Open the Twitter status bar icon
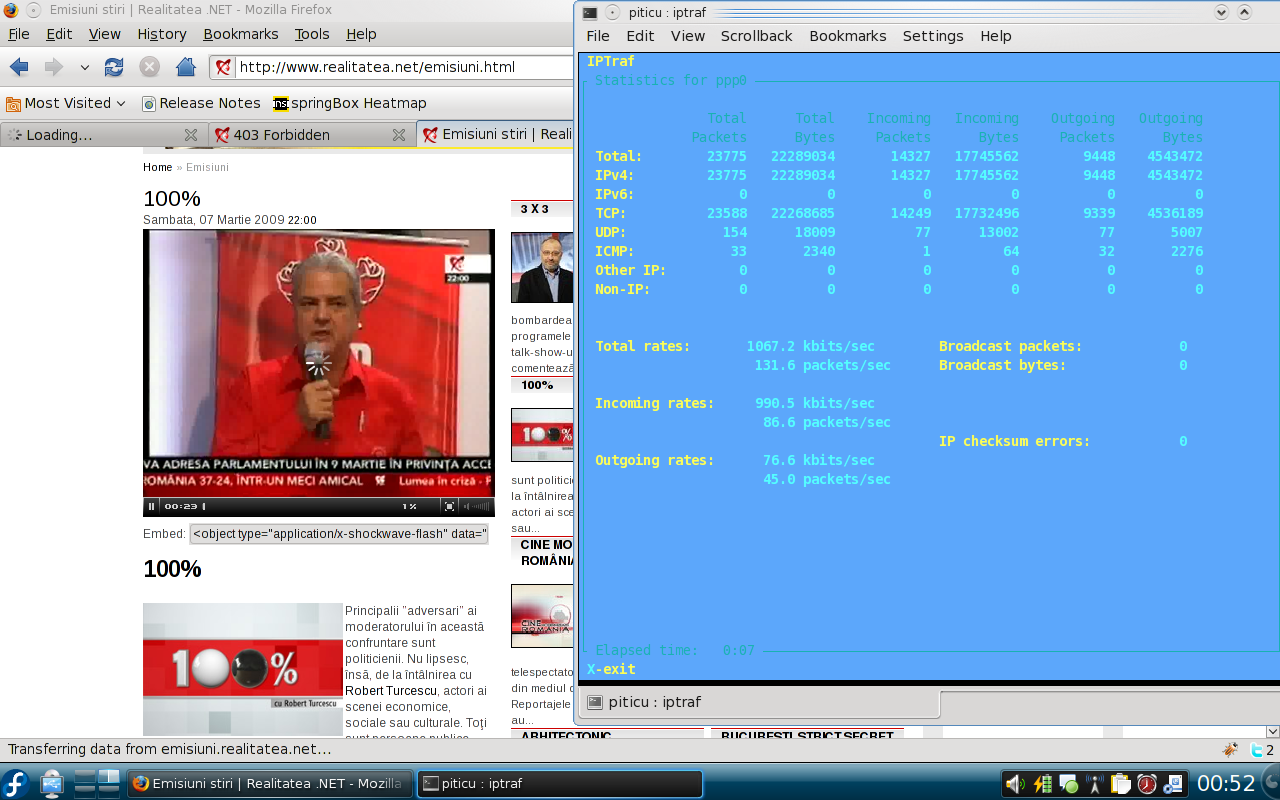The width and height of the screenshot is (1280, 800). 1258,749
